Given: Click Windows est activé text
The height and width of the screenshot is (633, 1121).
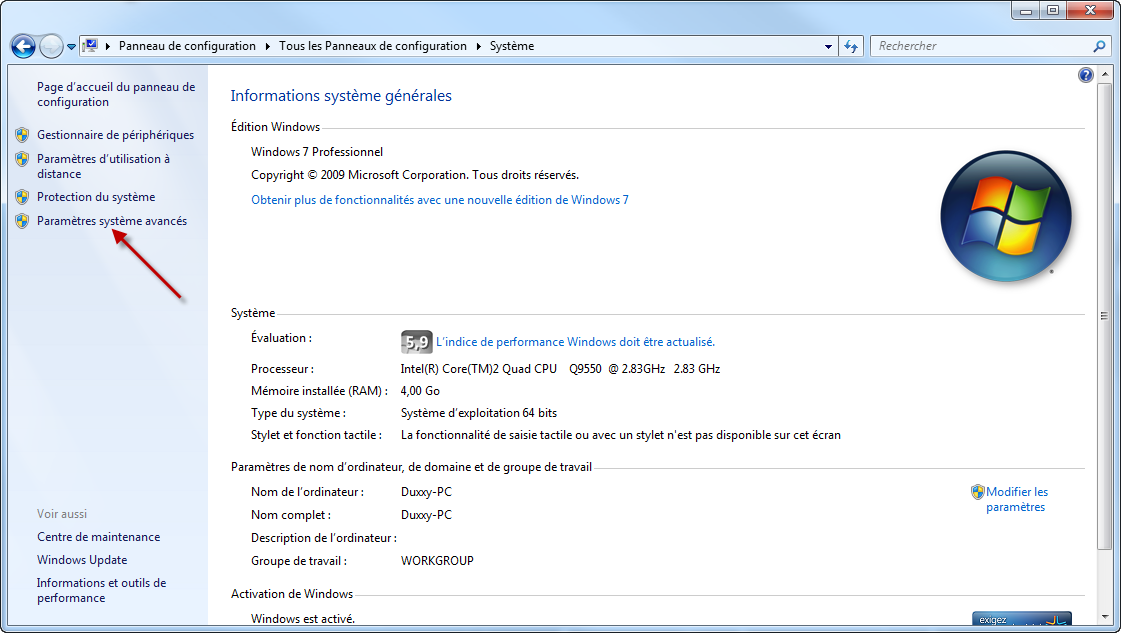Looking at the screenshot, I should click(x=303, y=619).
